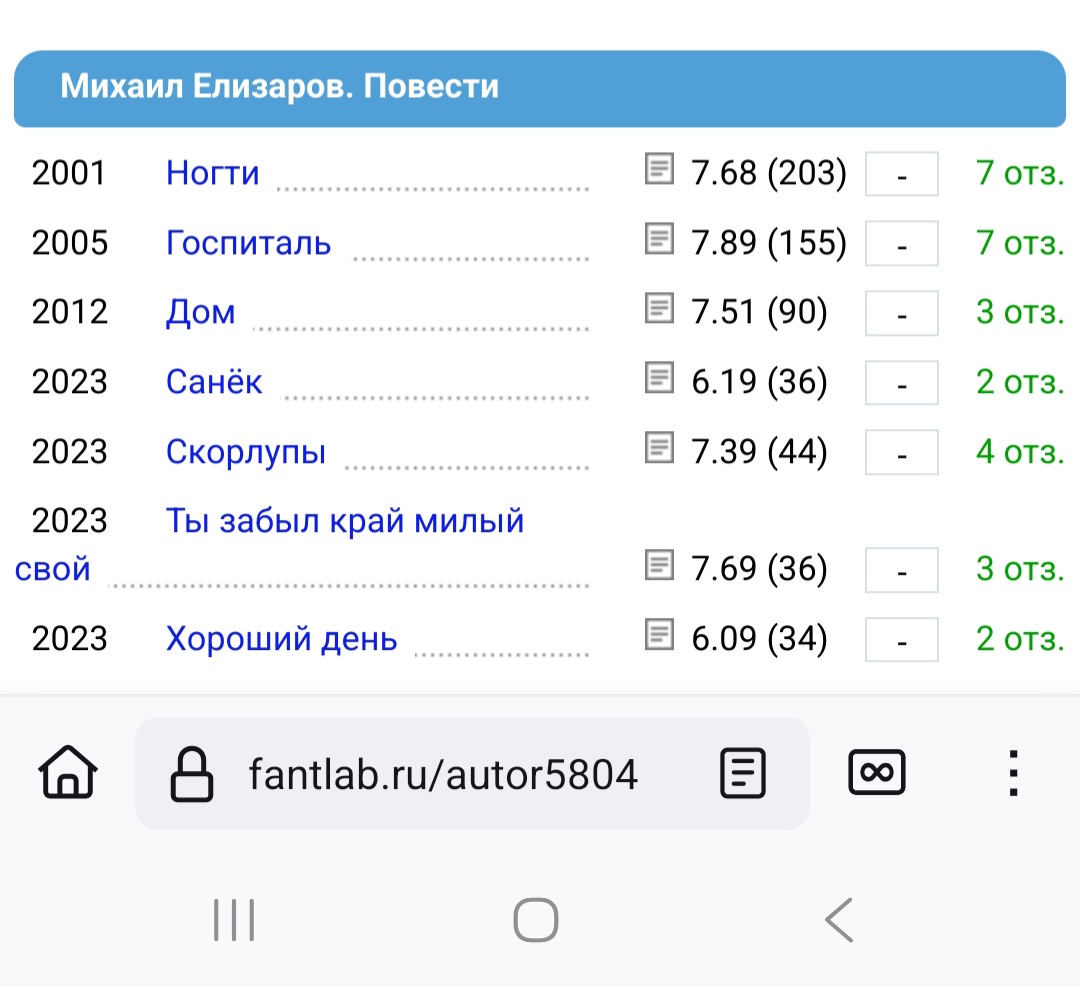Viewport: 1080px width, 987px height.
Task: View the 4 отз. reviews for Скорлупы
Action: tap(1020, 452)
